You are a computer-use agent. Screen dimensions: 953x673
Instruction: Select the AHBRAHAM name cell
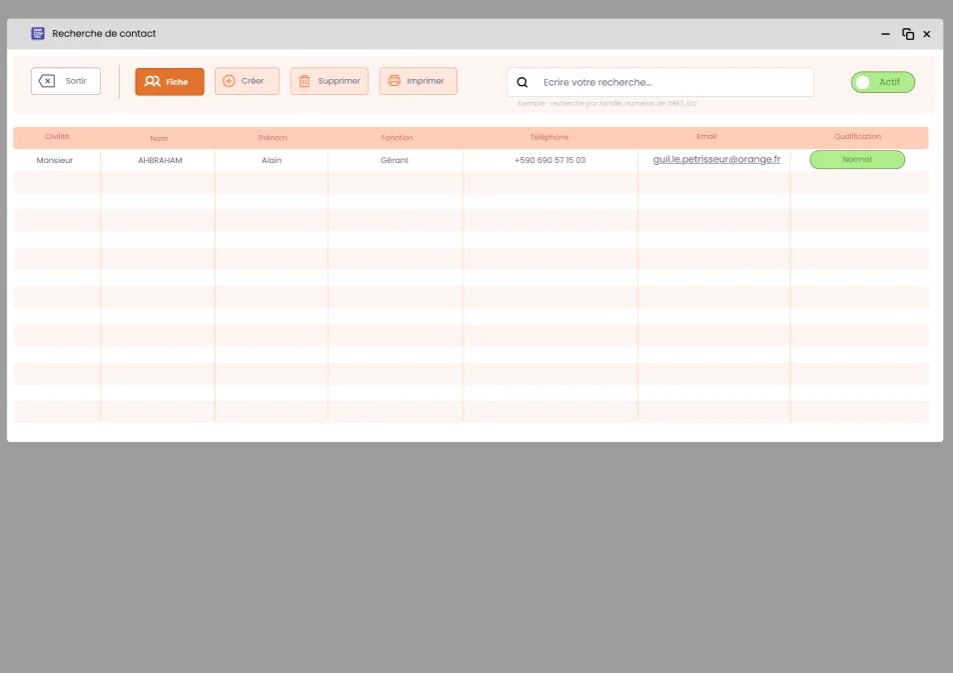[x=160, y=160]
